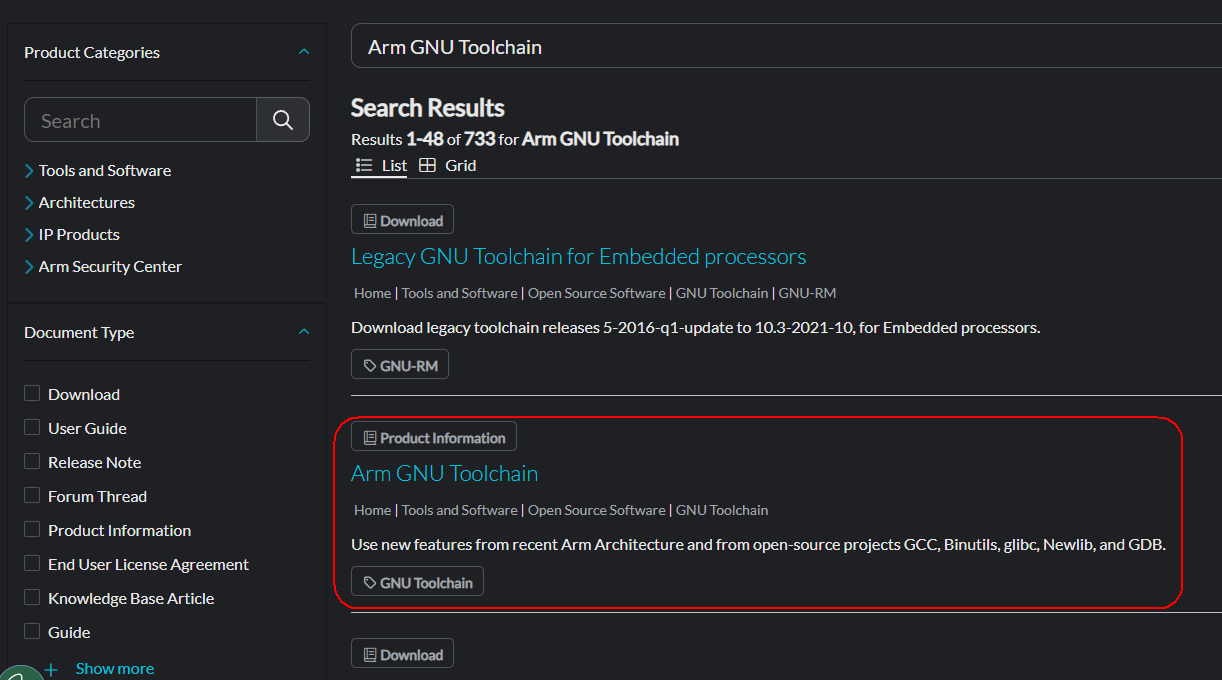Click the GNU Toolchain tag button

click(x=417, y=582)
